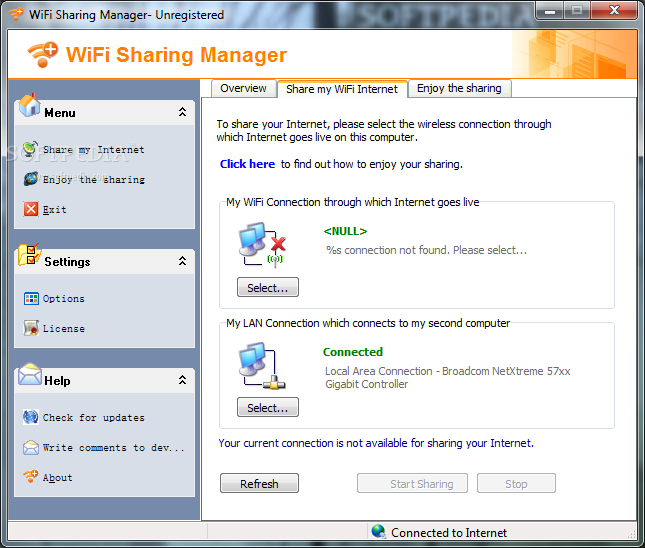This screenshot has width=645, height=548.
Task: Open Write comments to dev... entry
Action: click(114, 448)
